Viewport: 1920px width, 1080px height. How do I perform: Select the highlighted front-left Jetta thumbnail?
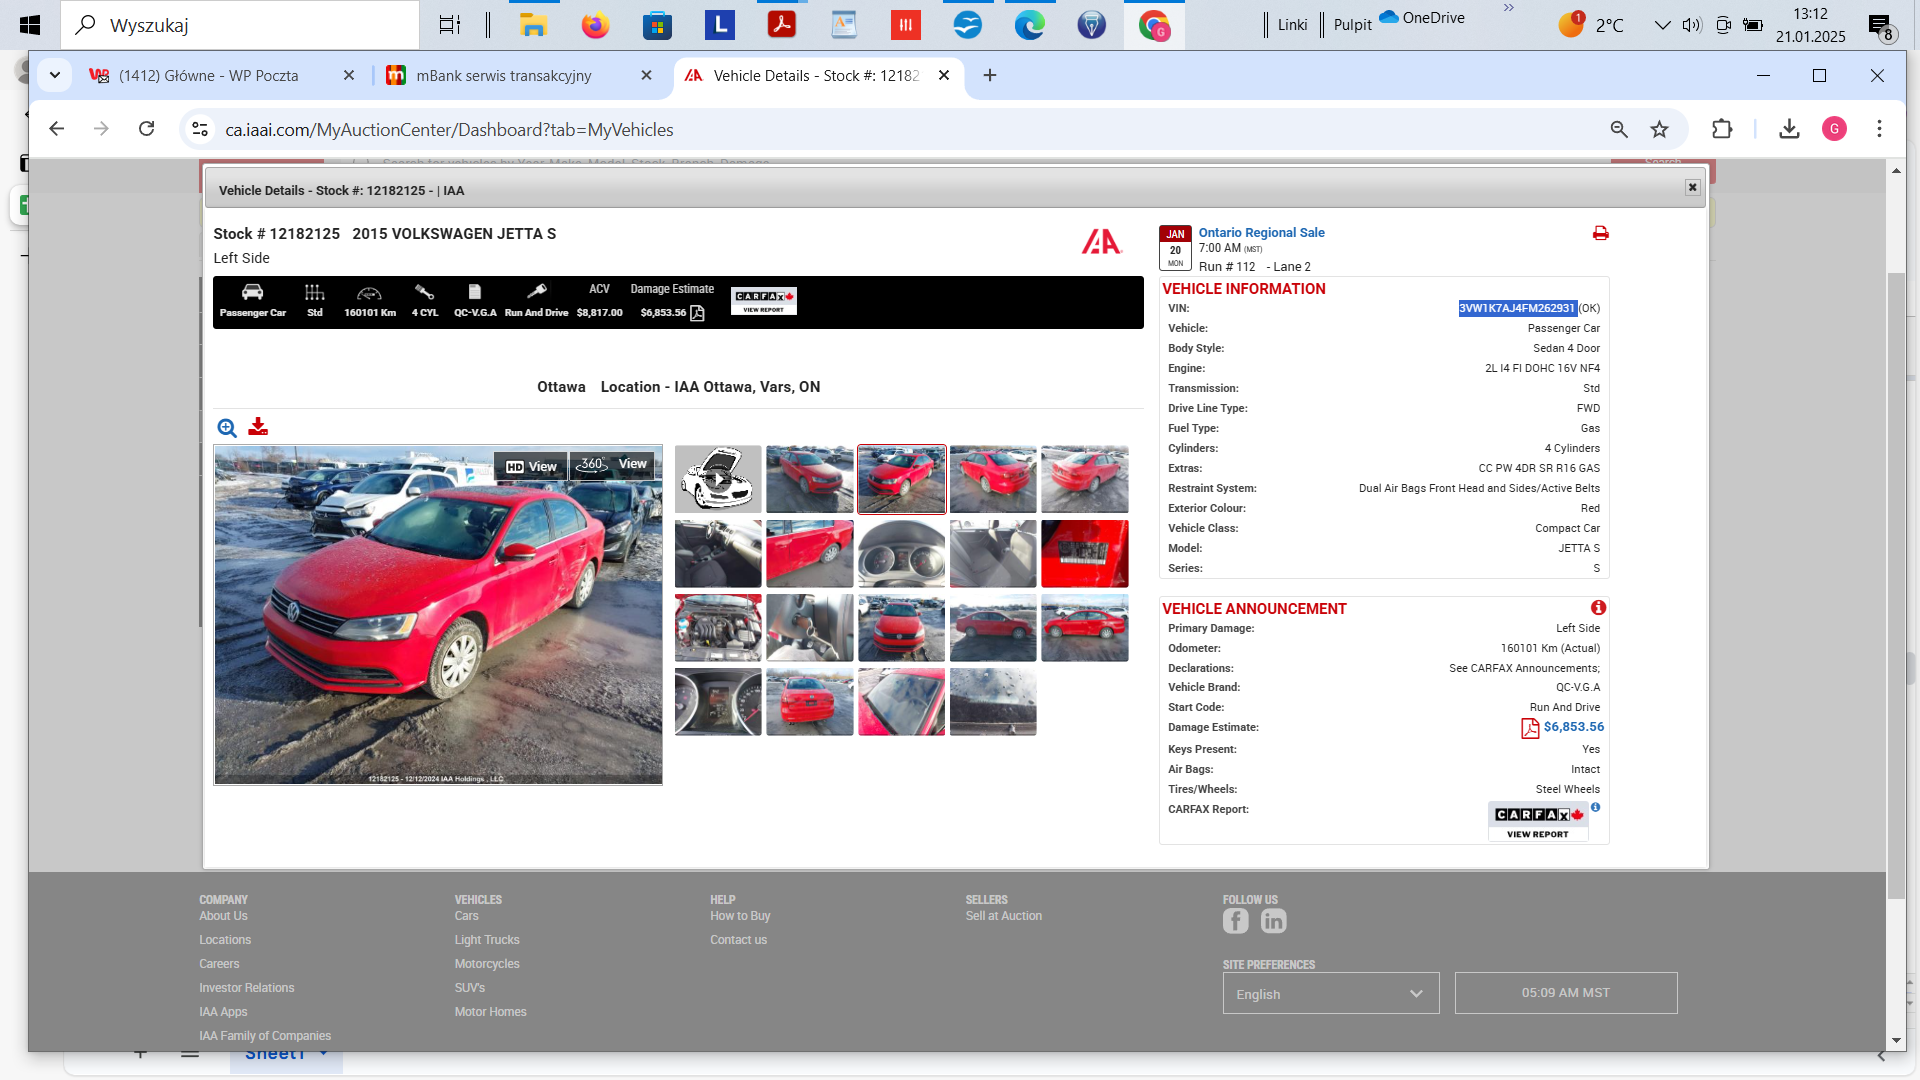(901, 479)
